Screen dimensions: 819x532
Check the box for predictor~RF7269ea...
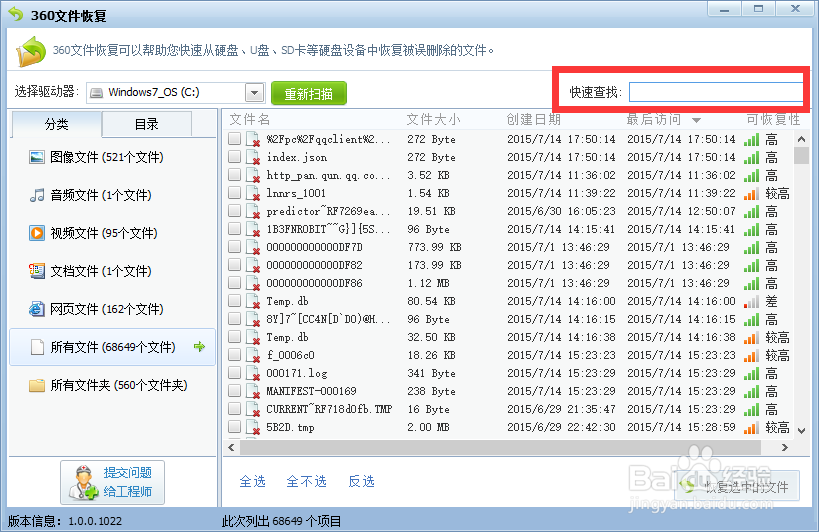pos(235,210)
